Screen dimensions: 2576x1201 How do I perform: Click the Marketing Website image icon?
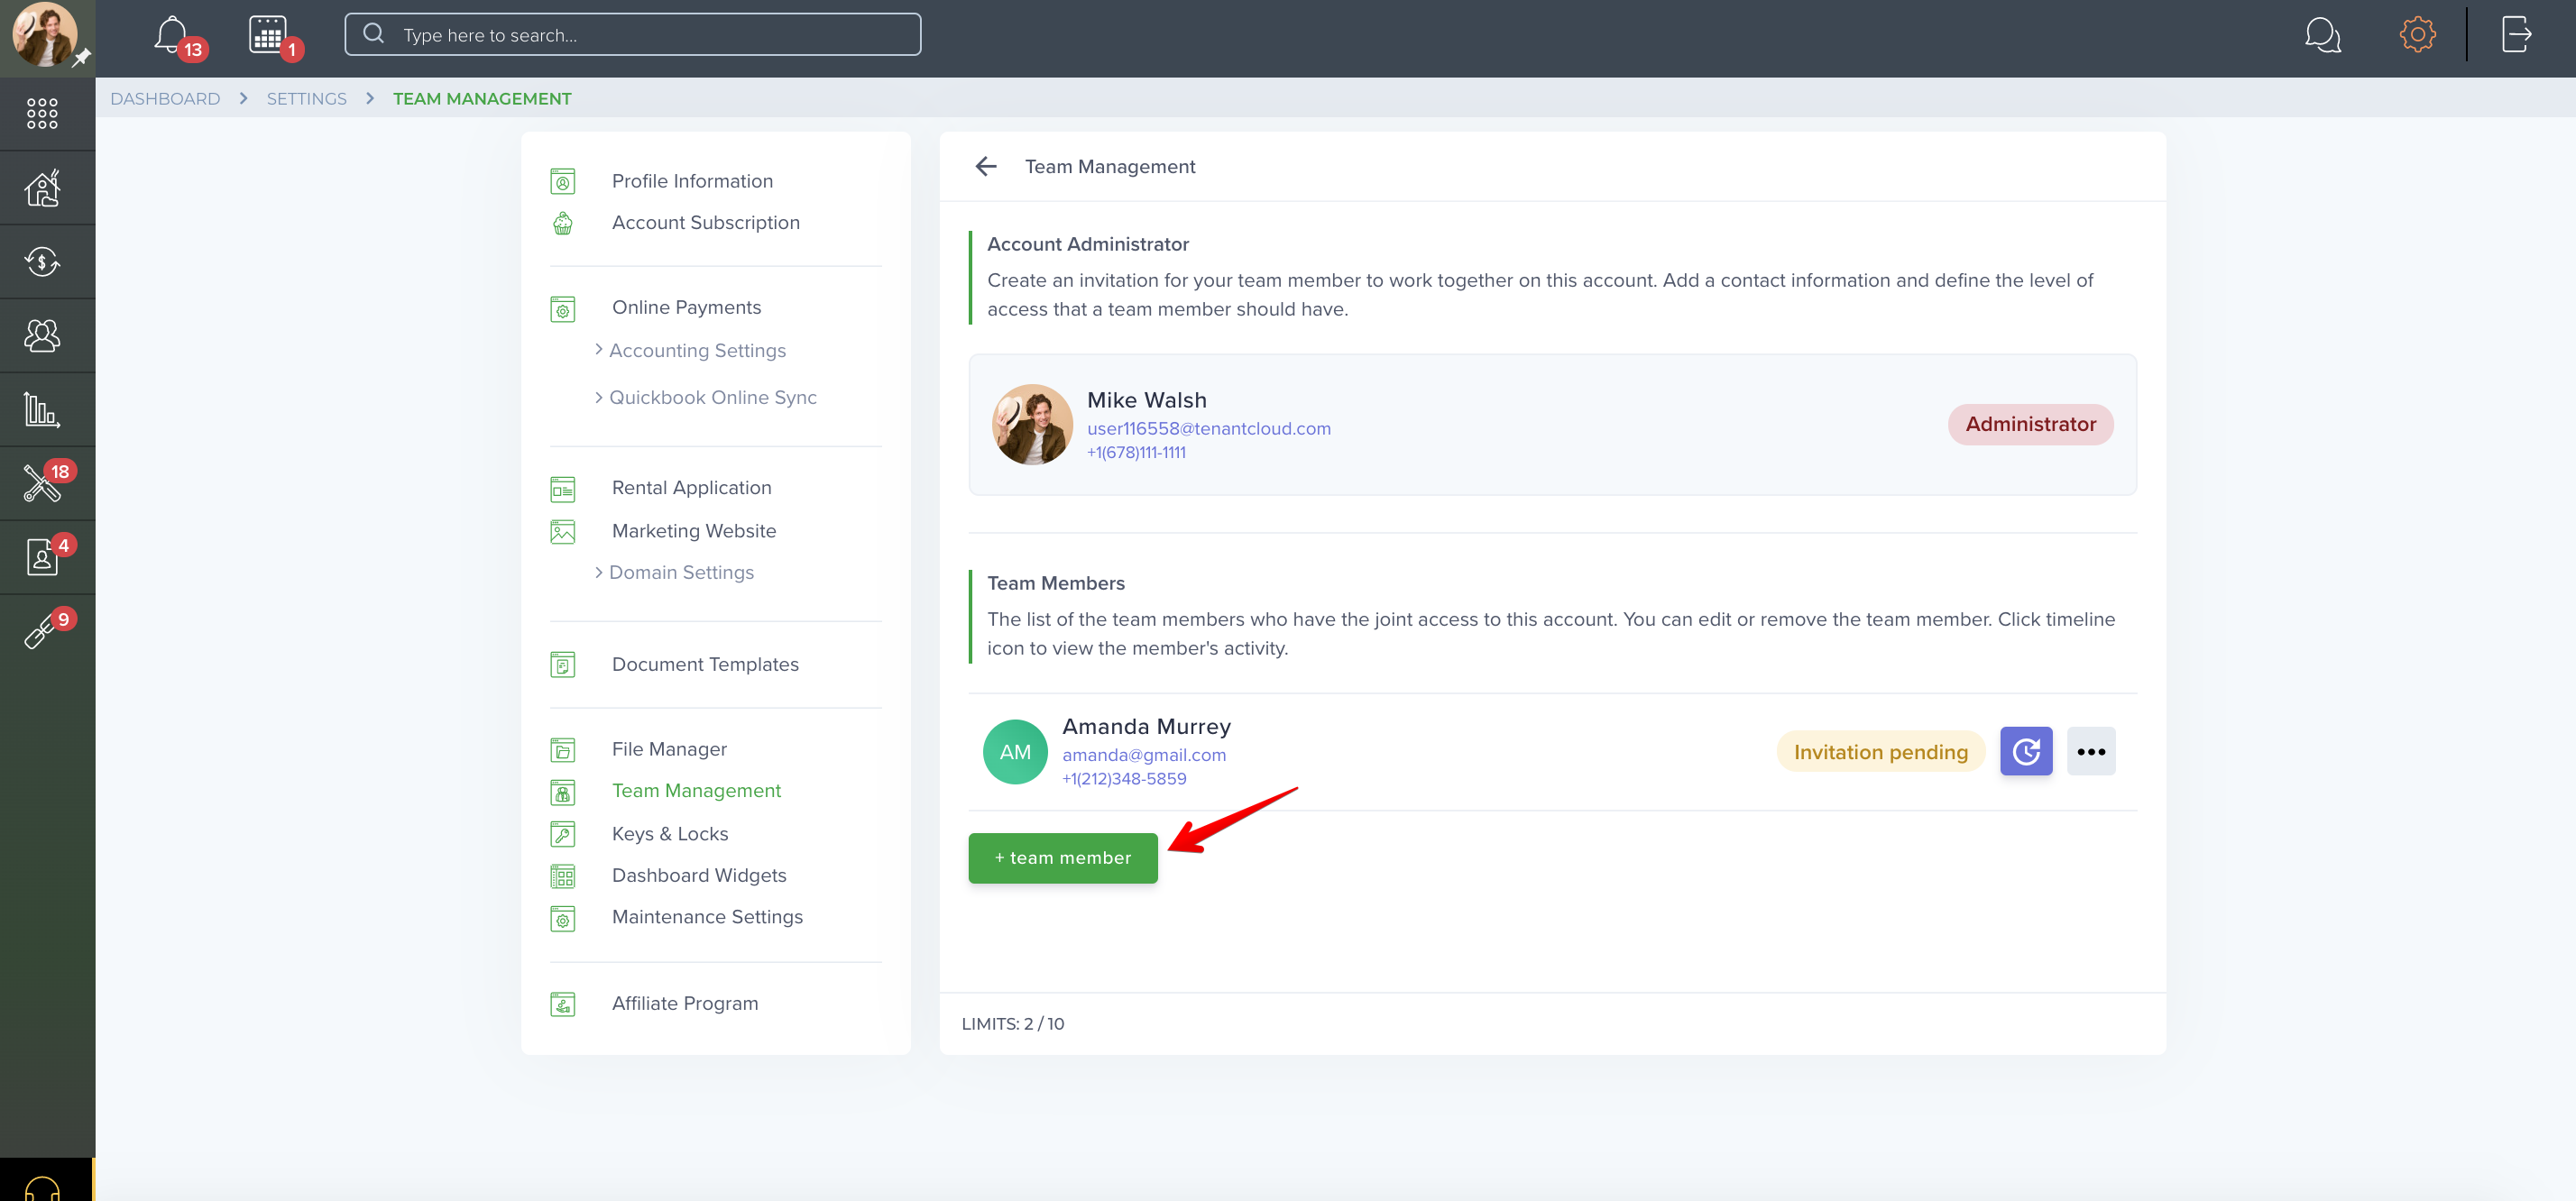[563, 532]
